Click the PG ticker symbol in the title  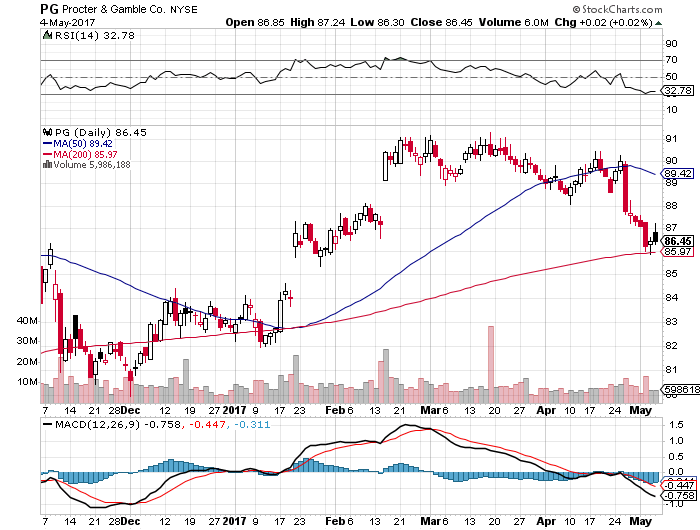click(49, 9)
